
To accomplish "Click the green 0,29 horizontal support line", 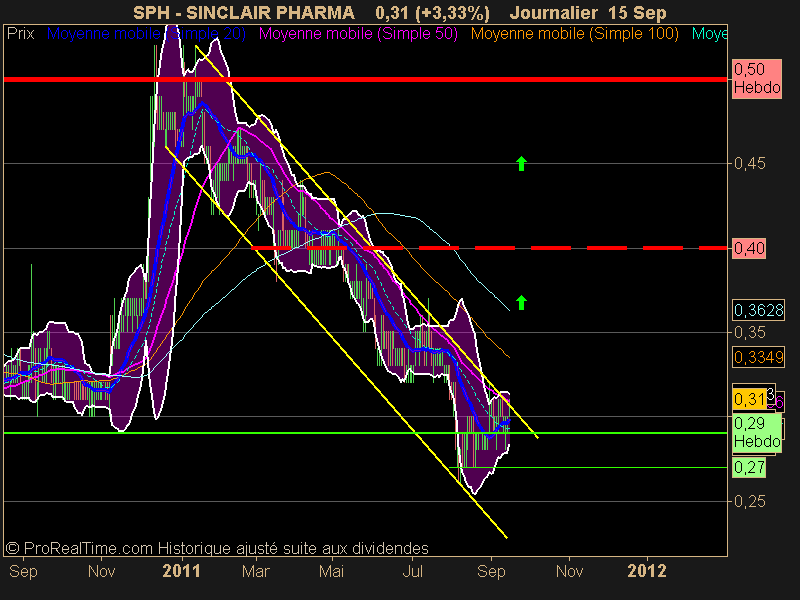I will coord(365,433).
